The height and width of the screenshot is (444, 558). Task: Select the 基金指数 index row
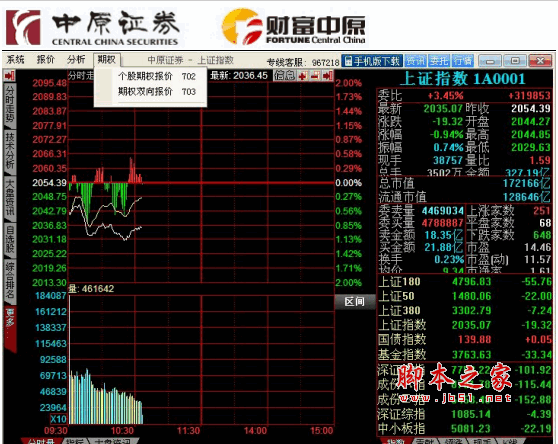click(x=464, y=354)
